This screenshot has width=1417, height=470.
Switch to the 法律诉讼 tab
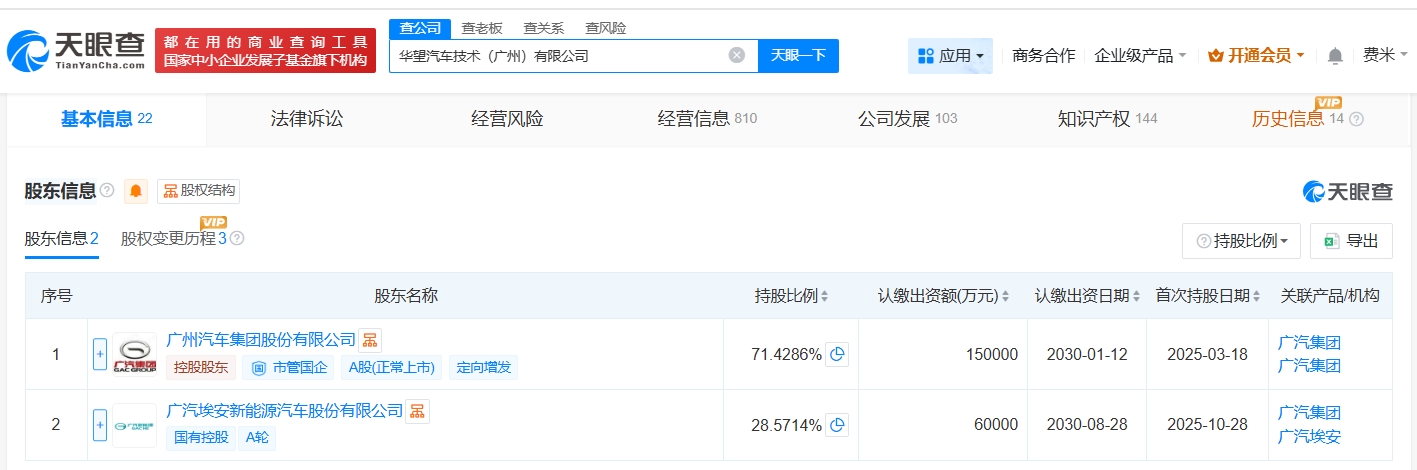pyautogui.click(x=307, y=119)
